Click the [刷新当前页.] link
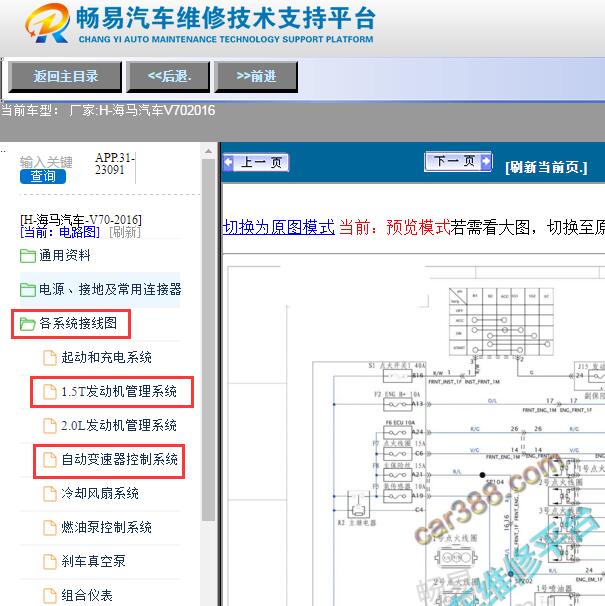Viewport: 605px width, 606px height. [546, 167]
